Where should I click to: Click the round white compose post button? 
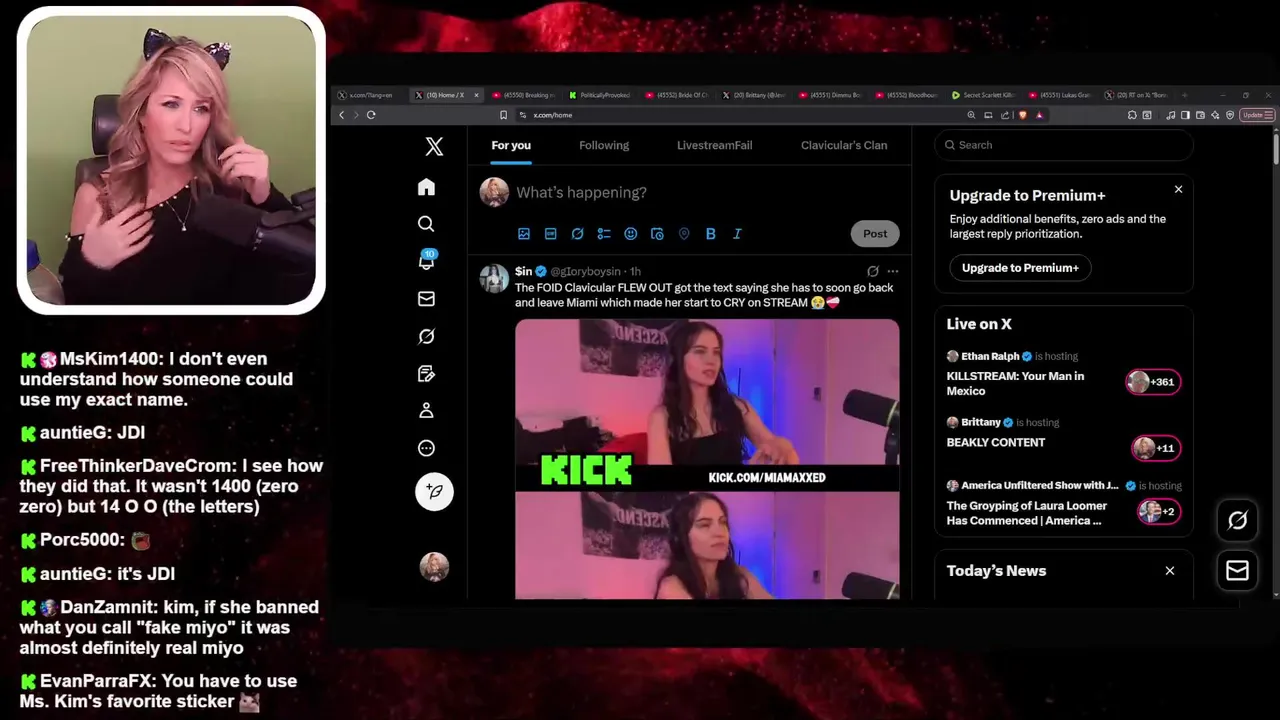pos(434,491)
